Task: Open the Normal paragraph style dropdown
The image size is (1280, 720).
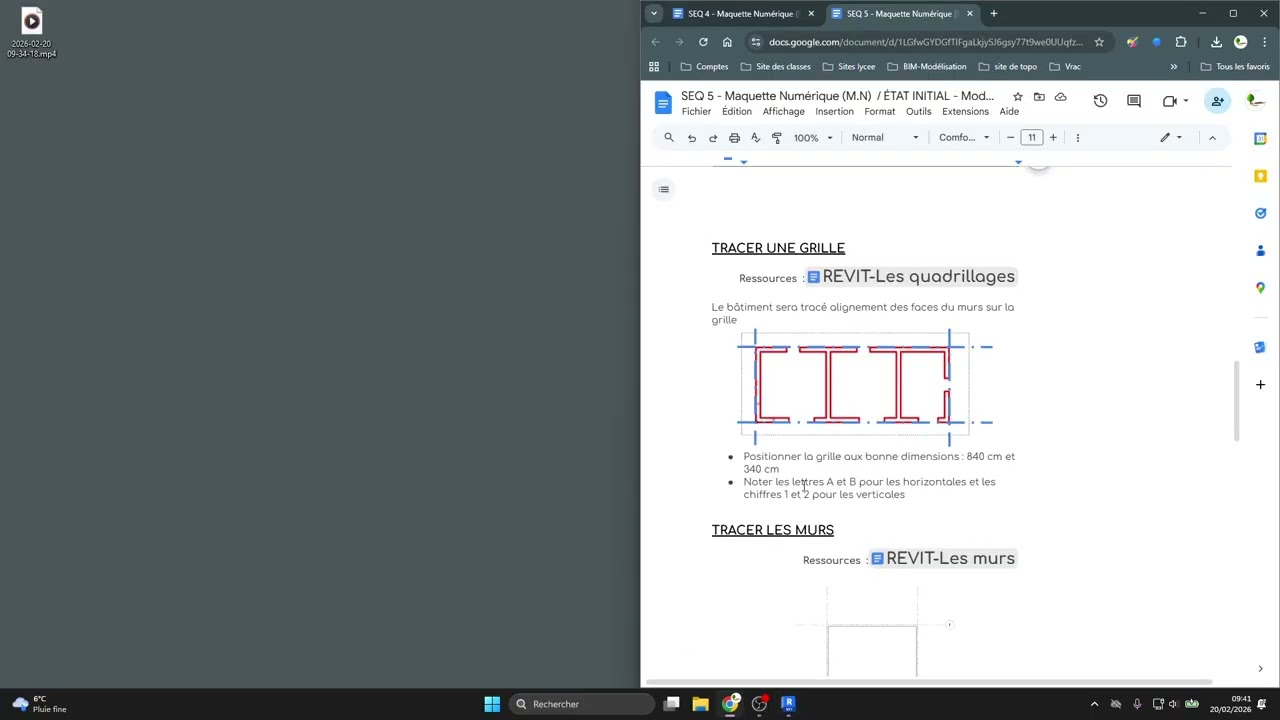Action: coord(885,138)
